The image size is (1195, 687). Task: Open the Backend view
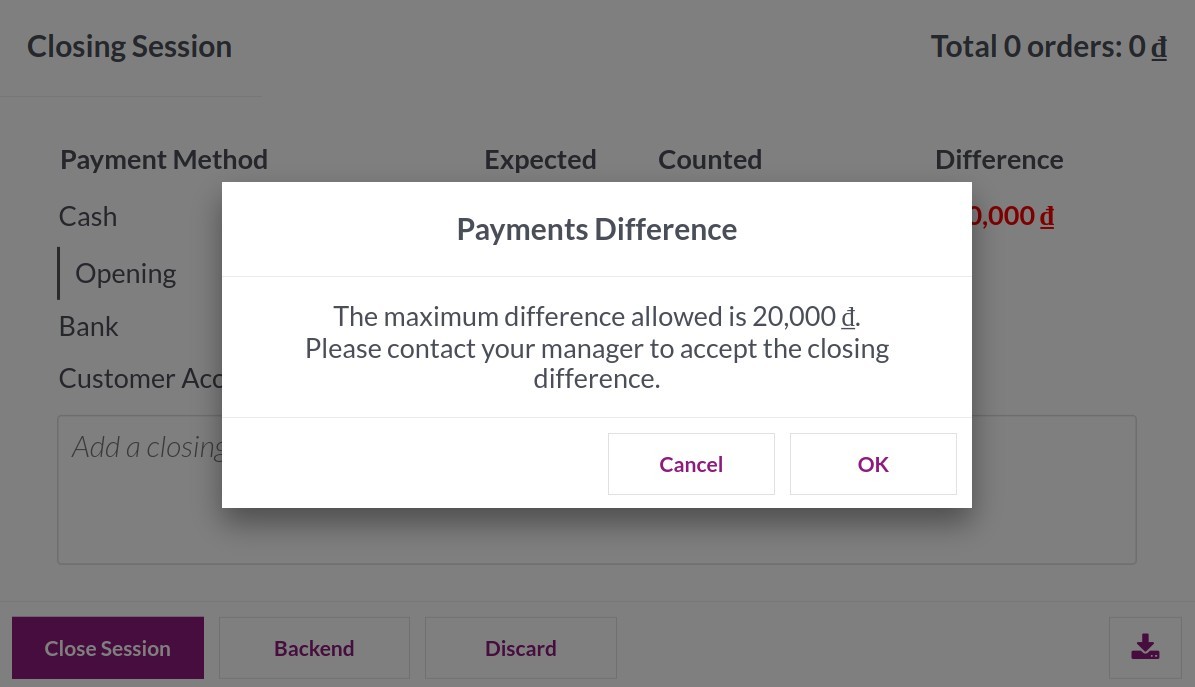point(314,647)
